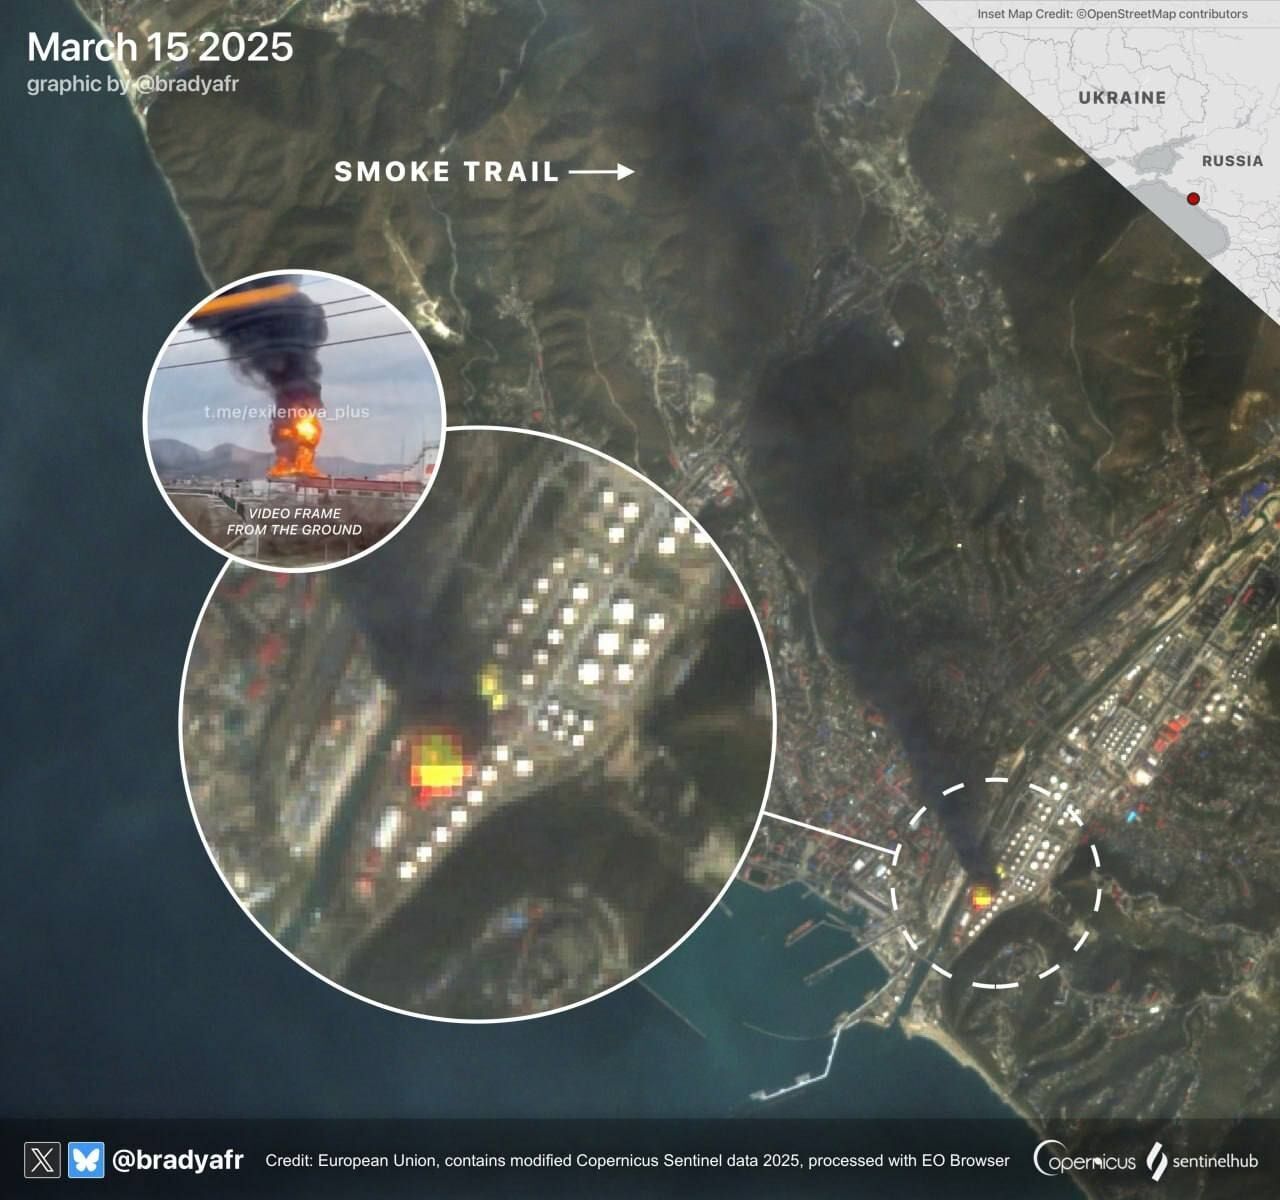Click the large yellow fire hotspot in magnified circle
The image size is (1280, 1200).
[x=435, y=768]
